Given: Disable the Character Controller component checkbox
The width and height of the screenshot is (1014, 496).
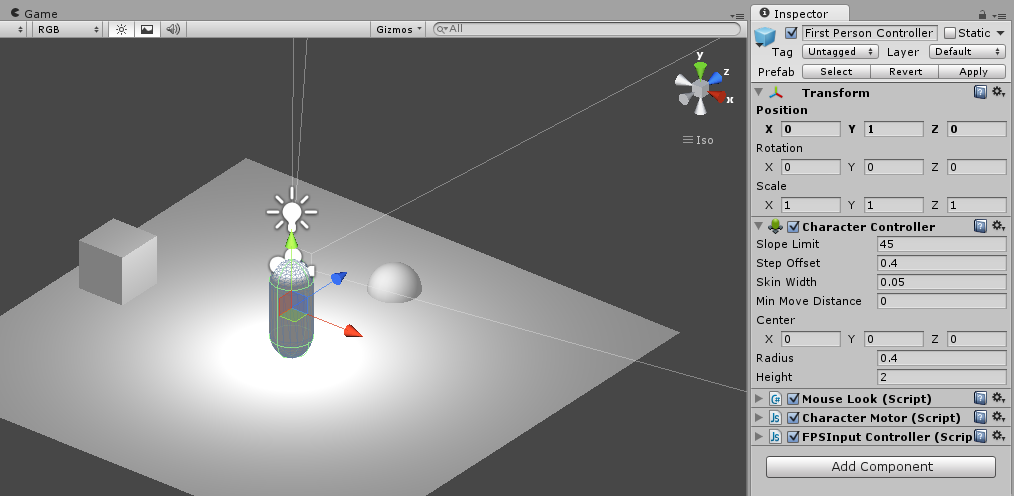Looking at the screenshot, I should pyautogui.click(x=793, y=227).
